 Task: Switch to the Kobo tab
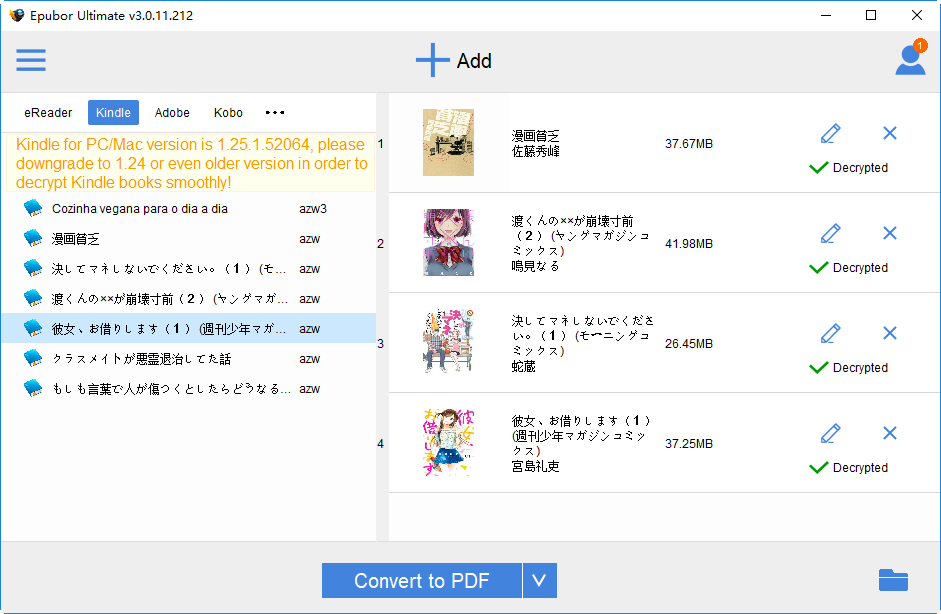(x=228, y=112)
